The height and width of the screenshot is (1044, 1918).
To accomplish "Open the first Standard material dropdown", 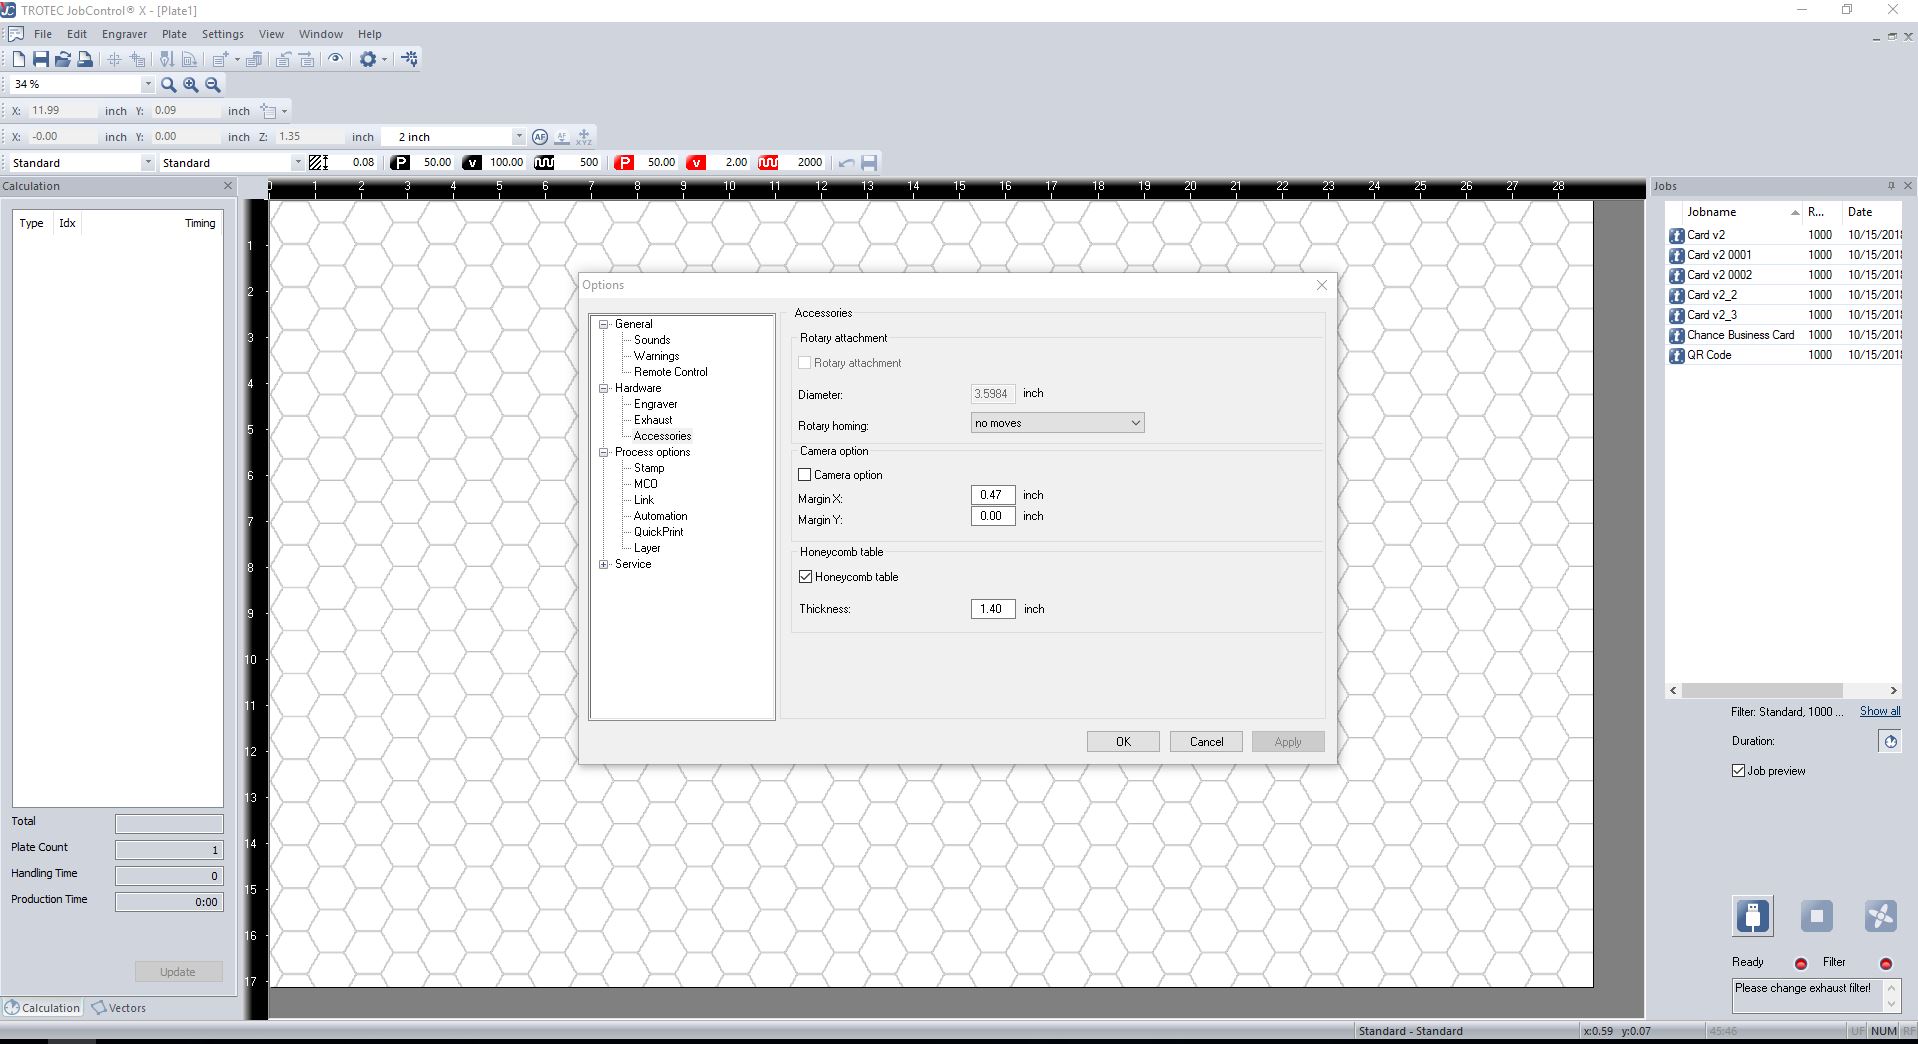I will 148,163.
